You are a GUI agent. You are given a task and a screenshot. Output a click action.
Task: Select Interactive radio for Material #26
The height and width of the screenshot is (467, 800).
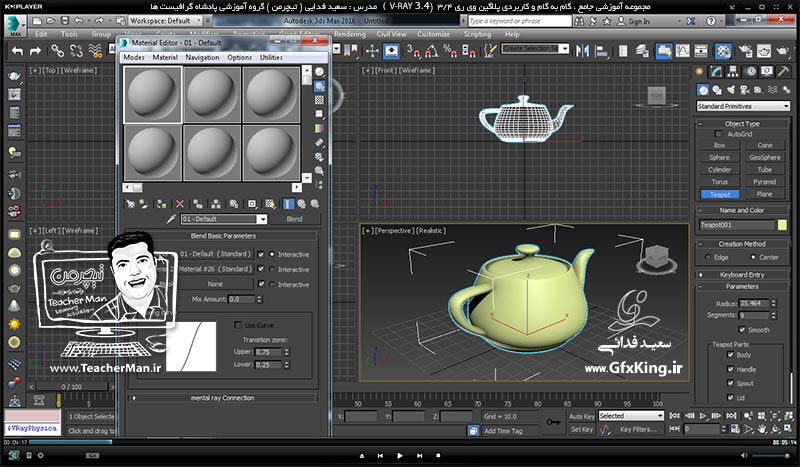tap(272, 269)
